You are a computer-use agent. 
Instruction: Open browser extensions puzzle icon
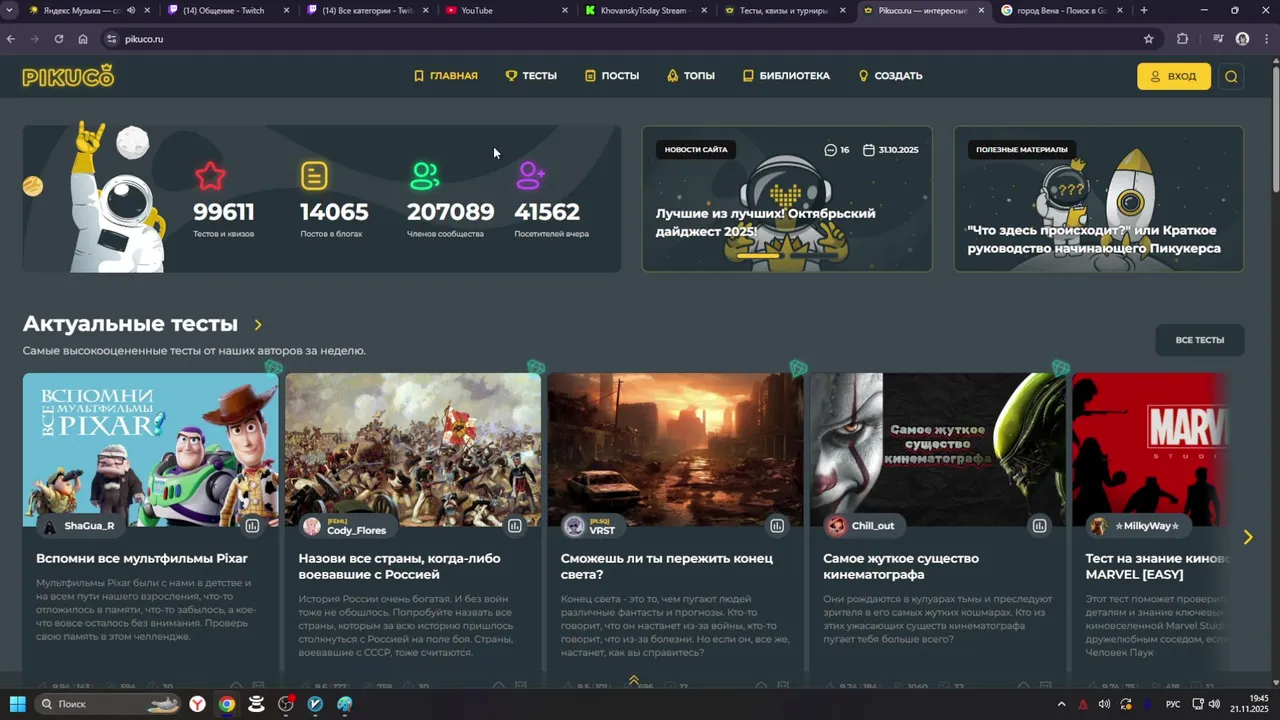point(1183,39)
